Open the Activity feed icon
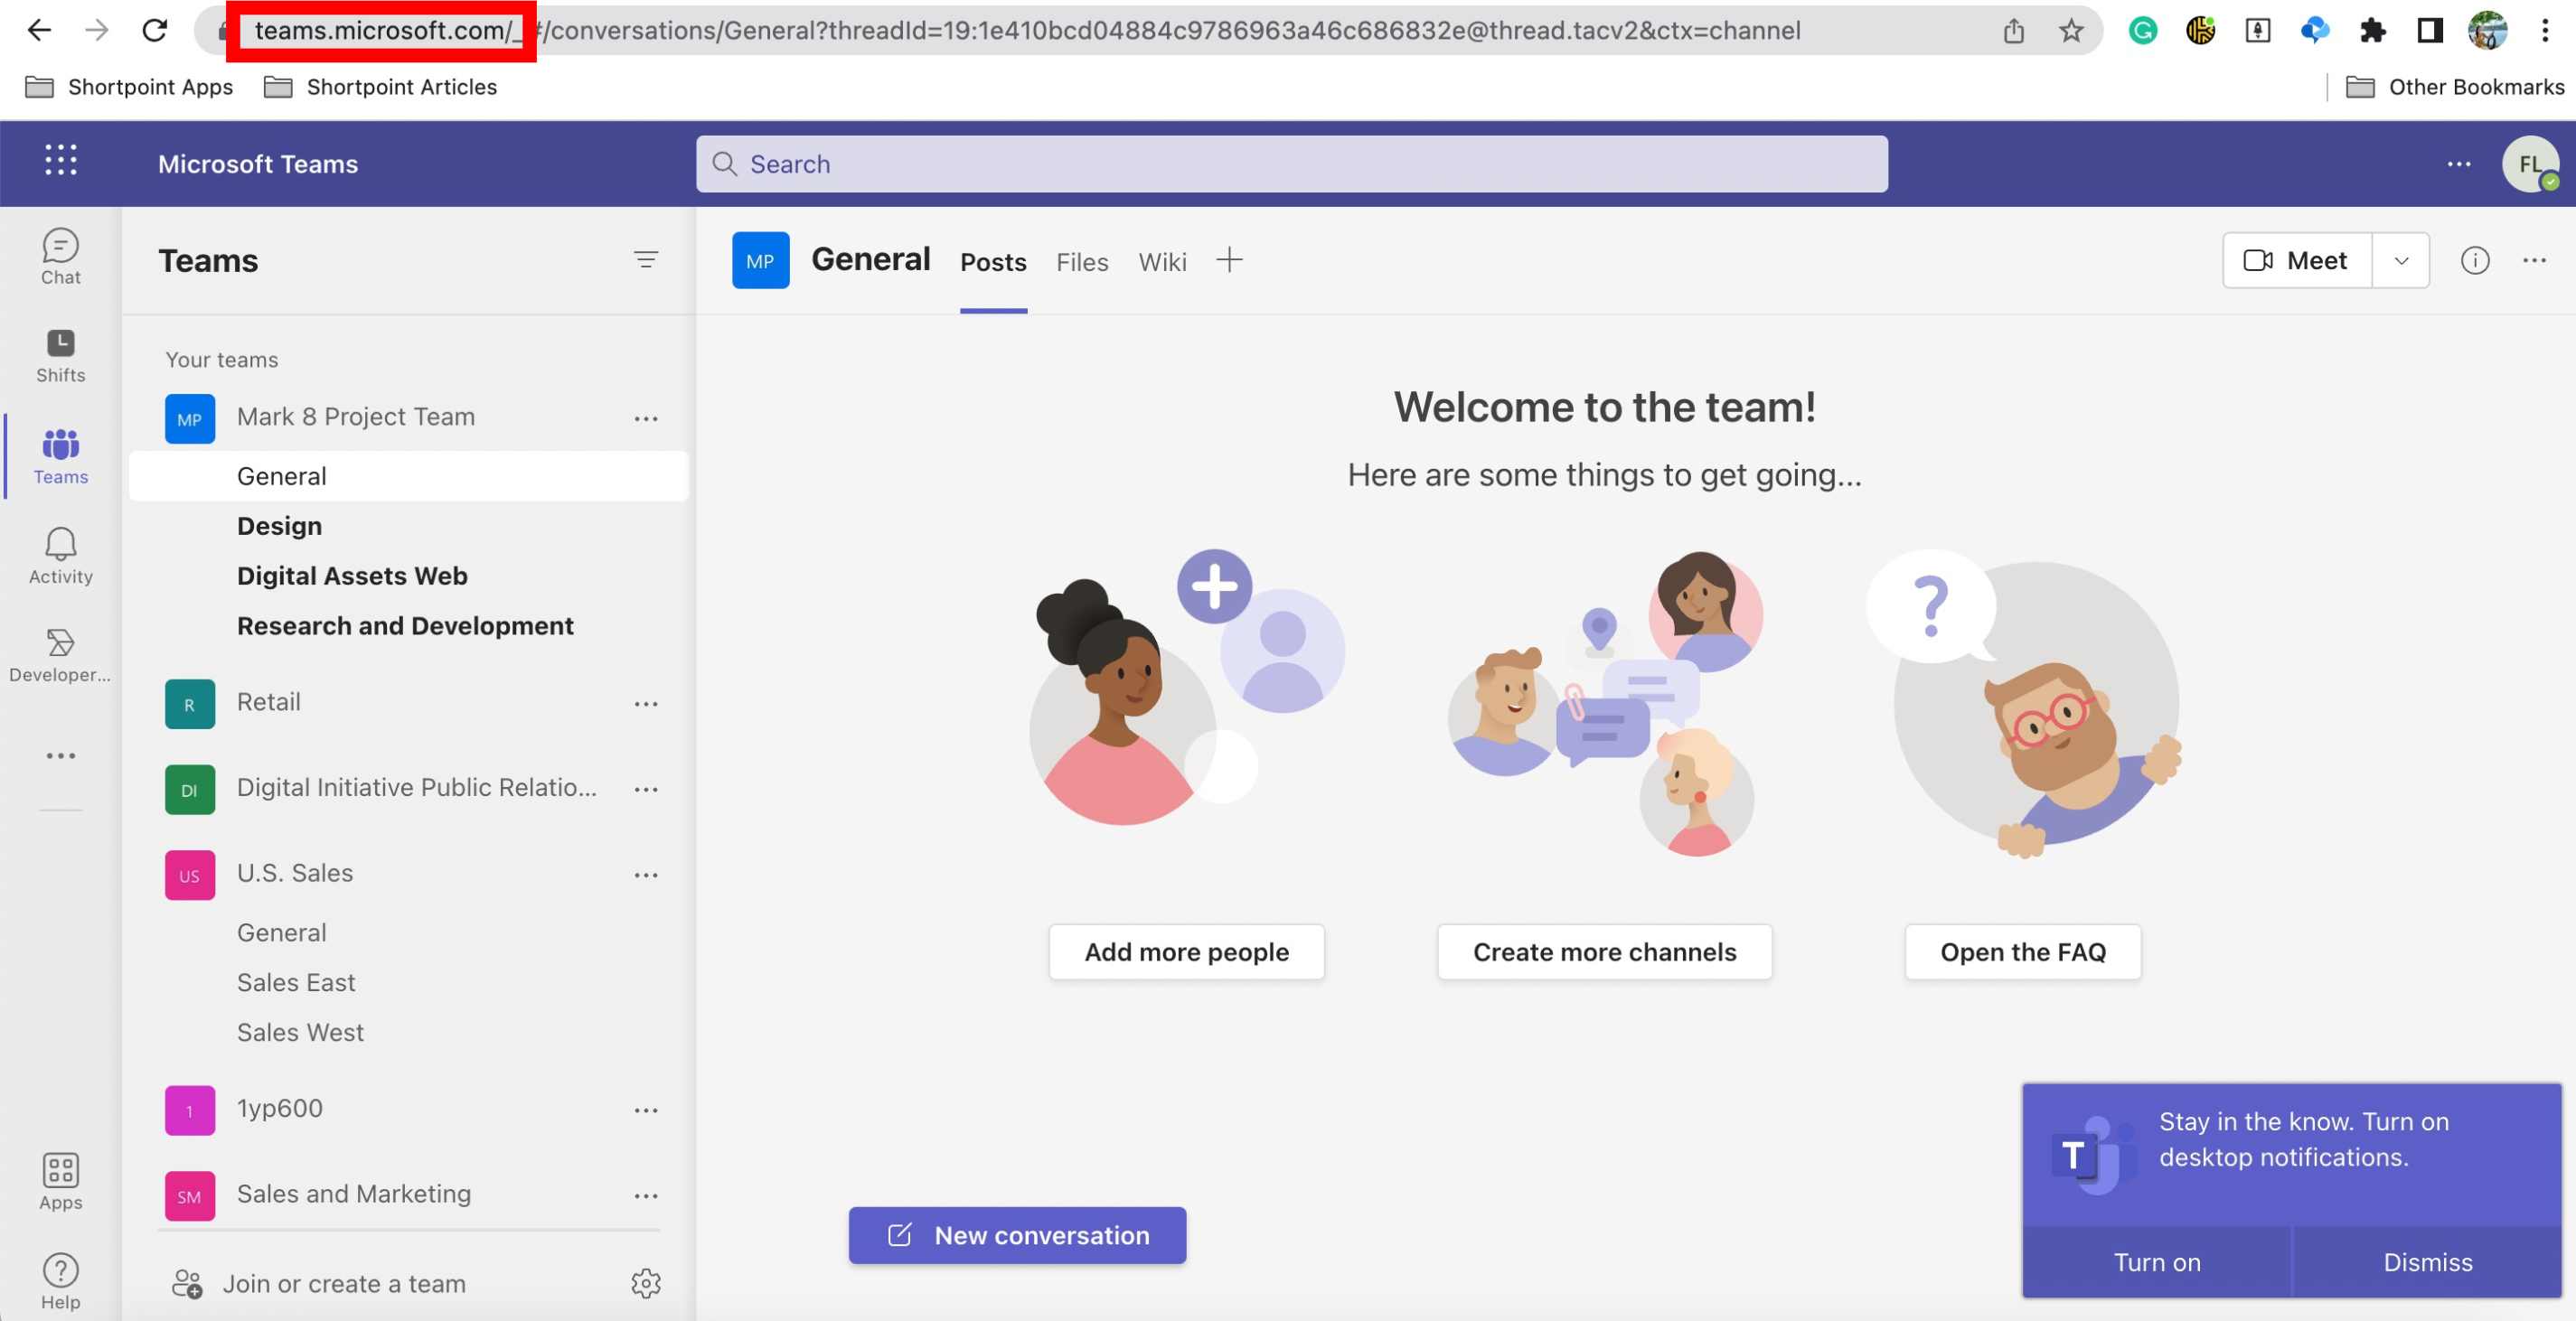This screenshot has width=2576, height=1321. (x=60, y=556)
